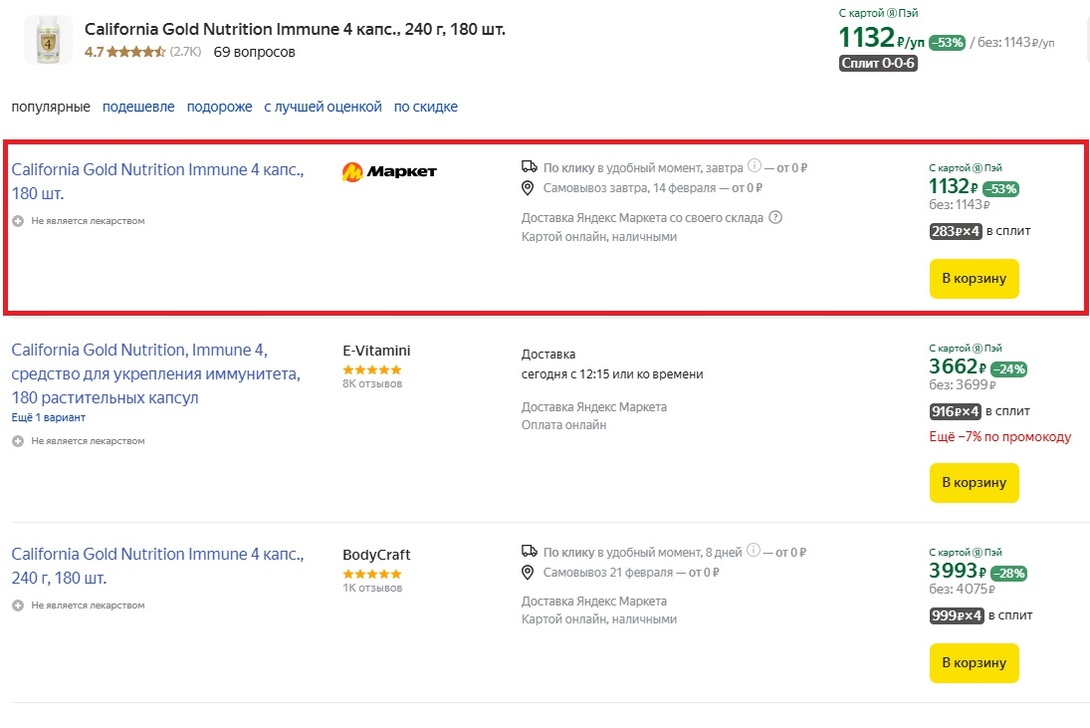Click the BodyCraft five-star rating
Screen dimensions: 1090x728
(x=372, y=574)
